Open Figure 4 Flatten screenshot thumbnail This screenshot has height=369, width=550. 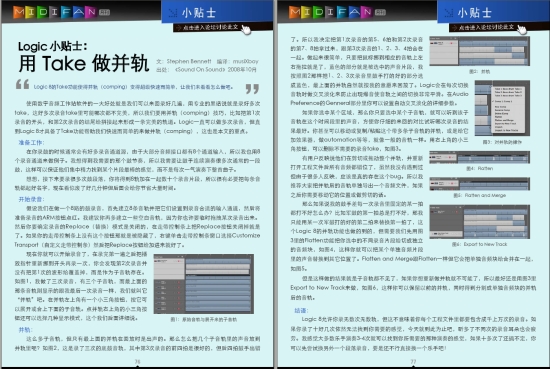click(x=479, y=157)
